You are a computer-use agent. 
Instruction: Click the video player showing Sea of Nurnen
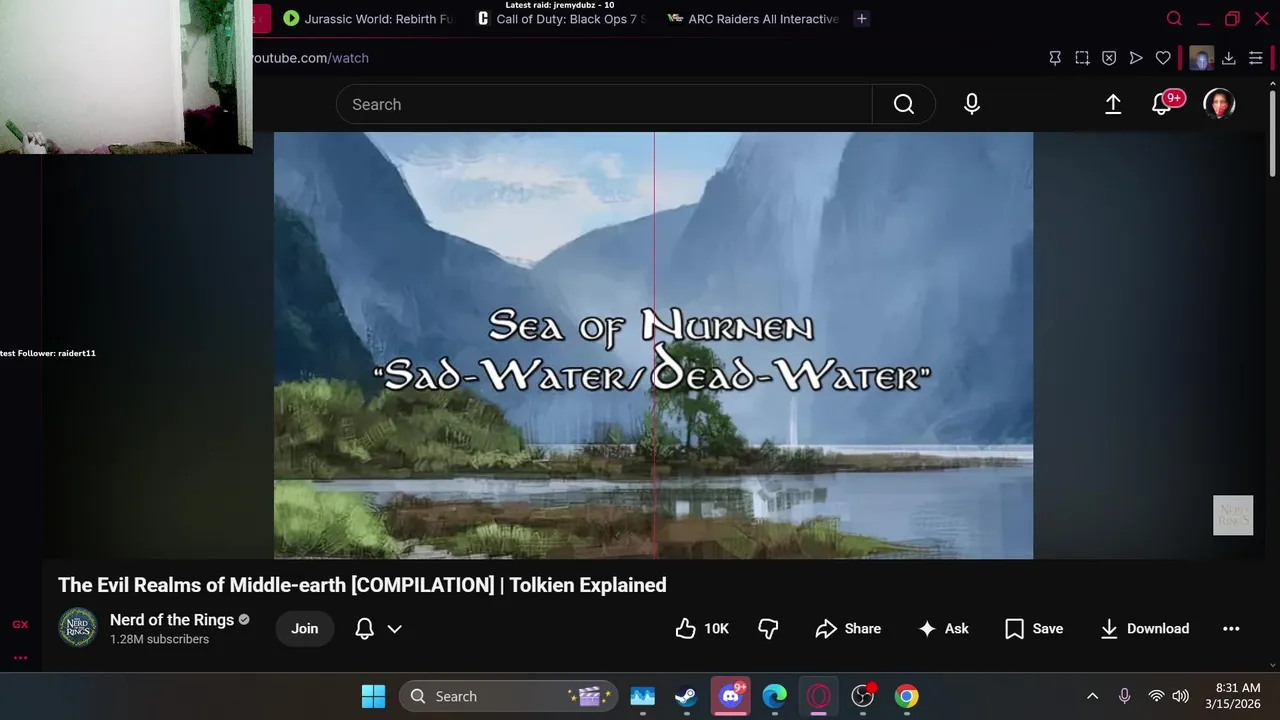[653, 345]
